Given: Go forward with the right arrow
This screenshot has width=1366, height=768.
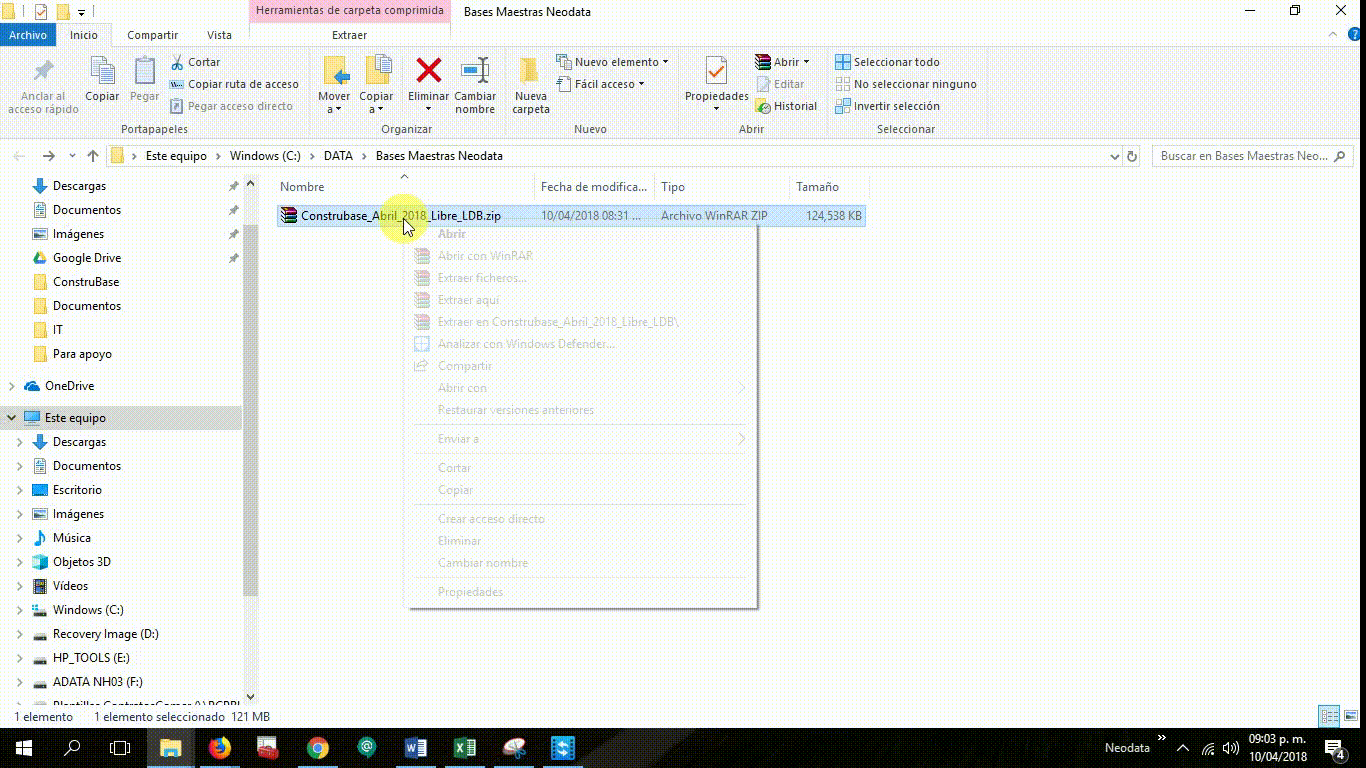Looking at the screenshot, I should (48, 156).
